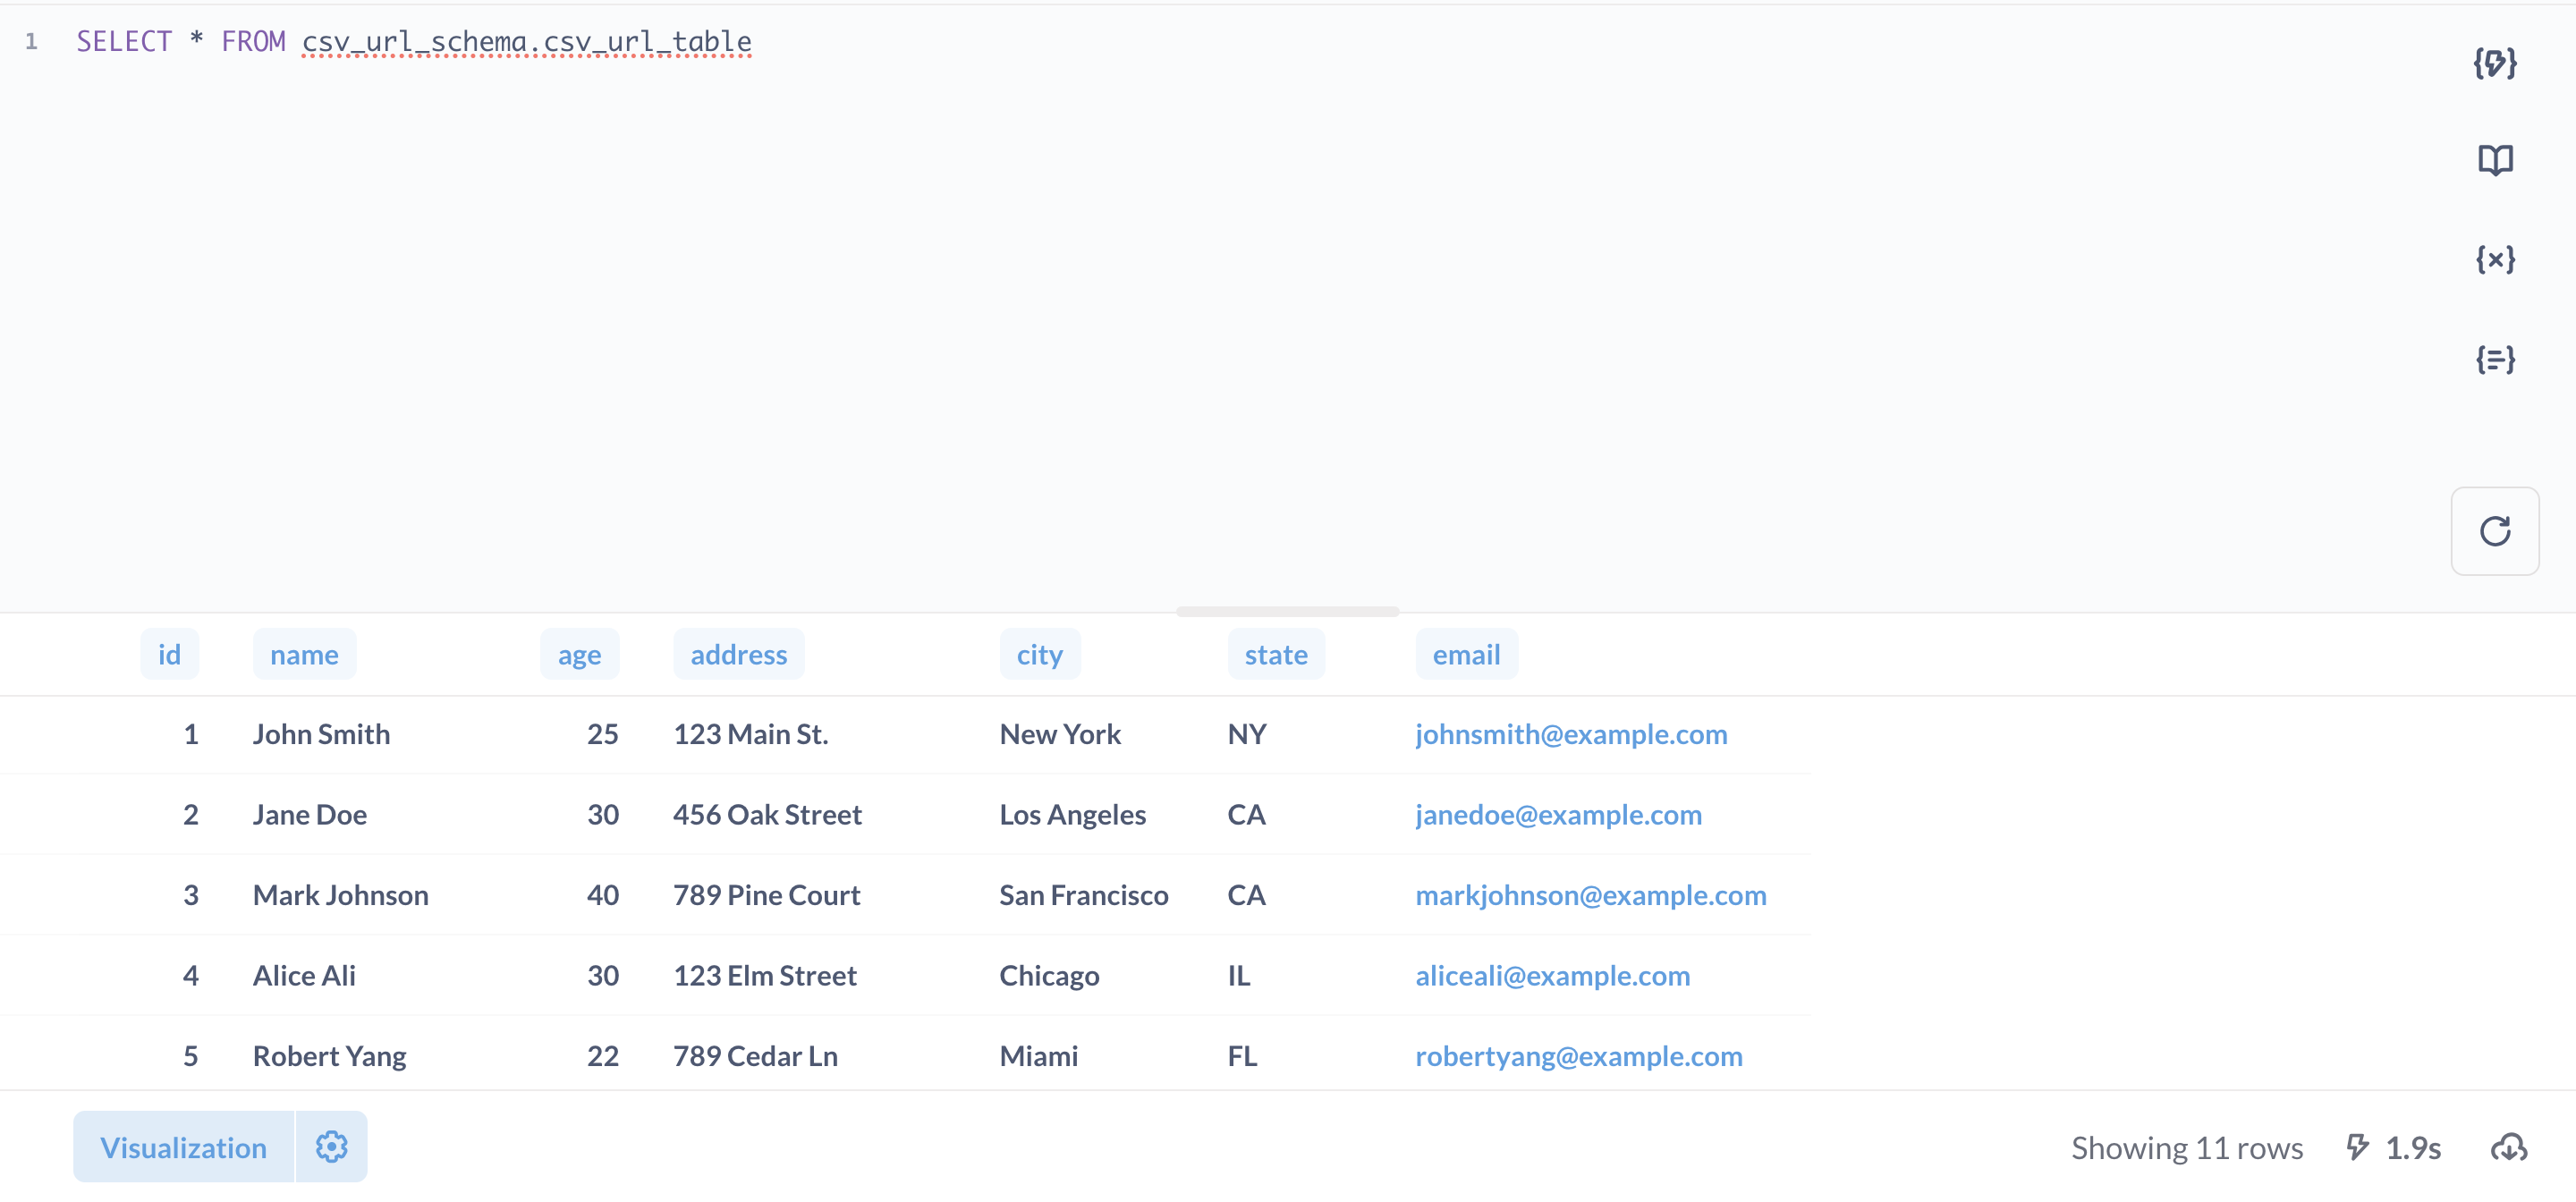This screenshot has width=2576, height=1202.
Task: Click the email column header
Action: 1466,654
